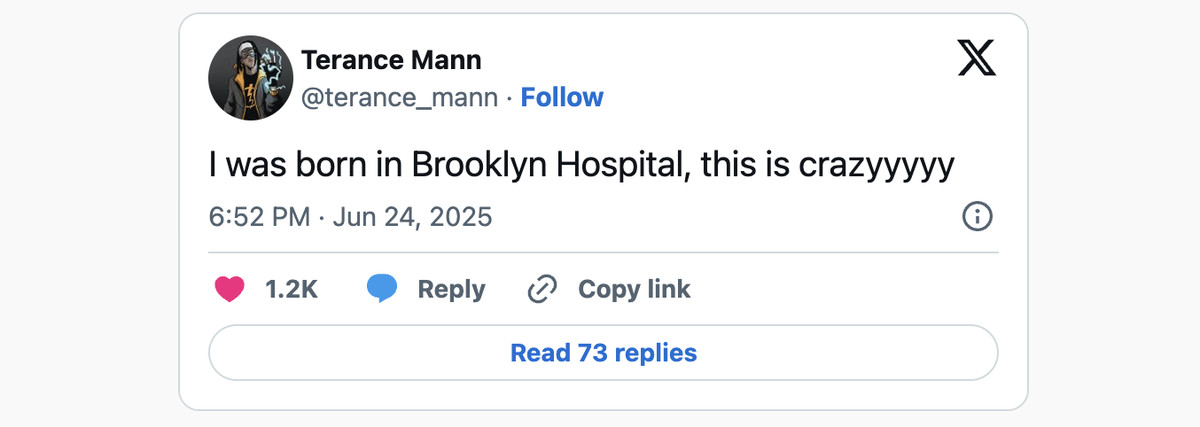Open the tweet info circle icon
The height and width of the screenshot is (427, 1200).
coord(976,216)
